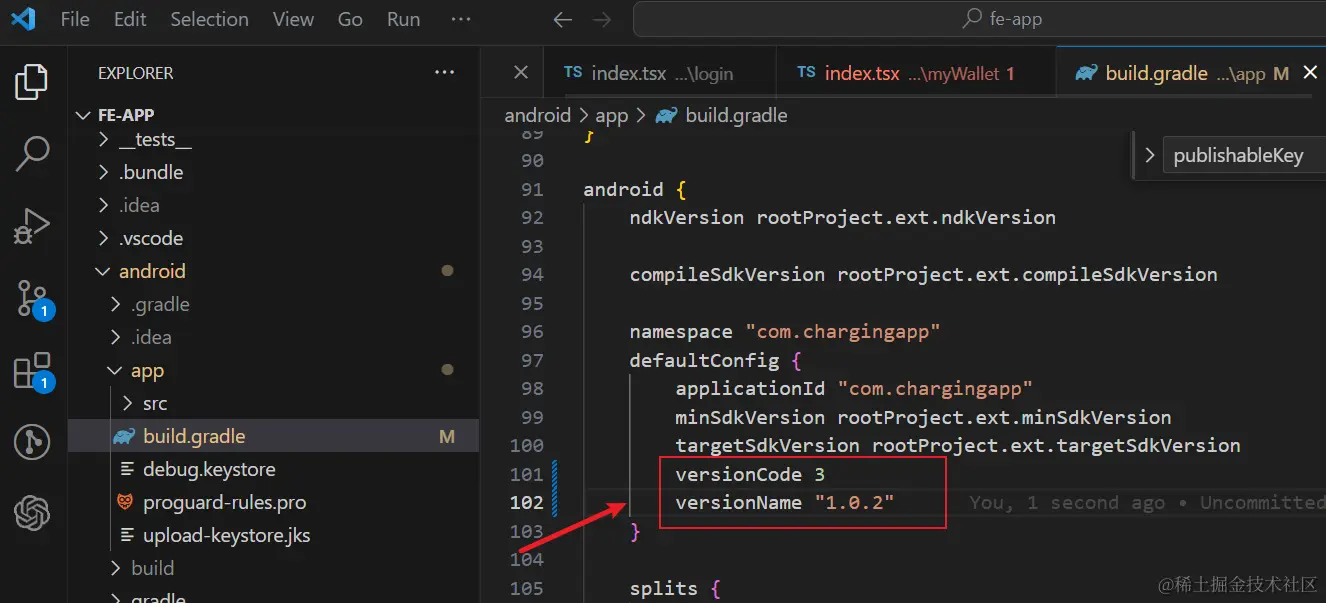Click the EXPLORER panel title
Image resolution: width=1326 pixels, height=603 pixels.
tap(135, 73)
